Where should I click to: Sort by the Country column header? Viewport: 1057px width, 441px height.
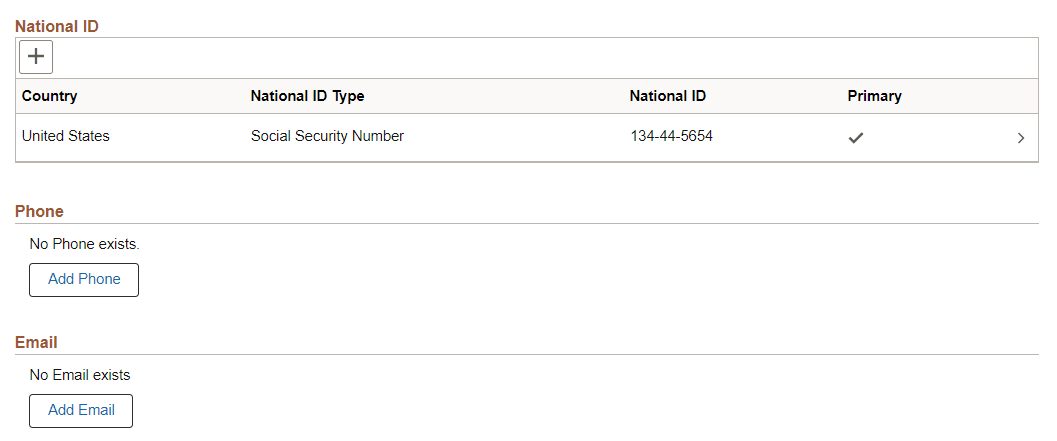point(49,96)
